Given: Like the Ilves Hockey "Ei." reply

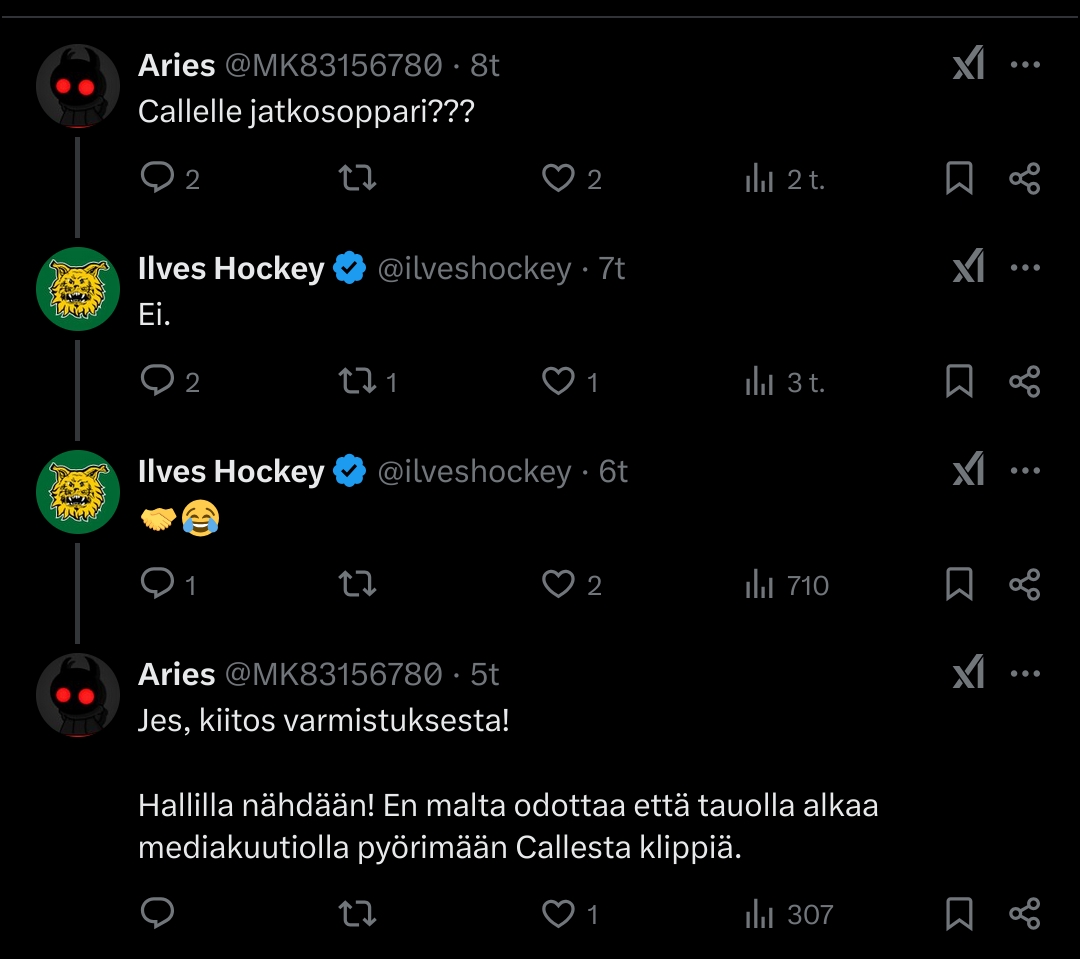Looking at the screenshot, I should [x=558, y=382].
